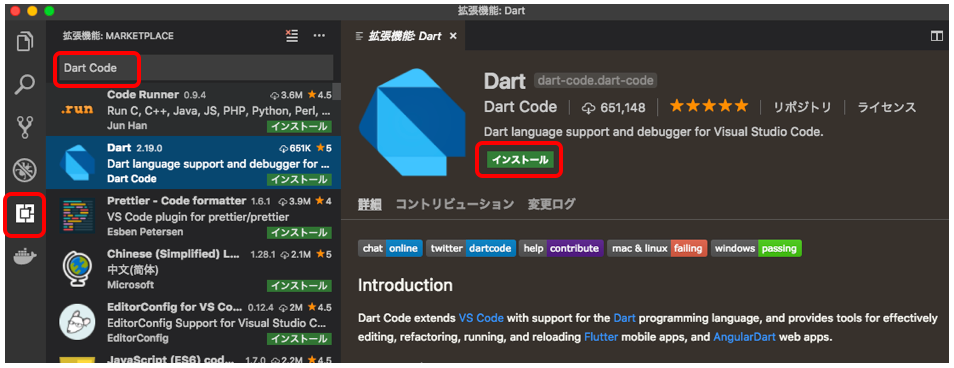Follow the VS Code link in introduction

pos(481,318)
